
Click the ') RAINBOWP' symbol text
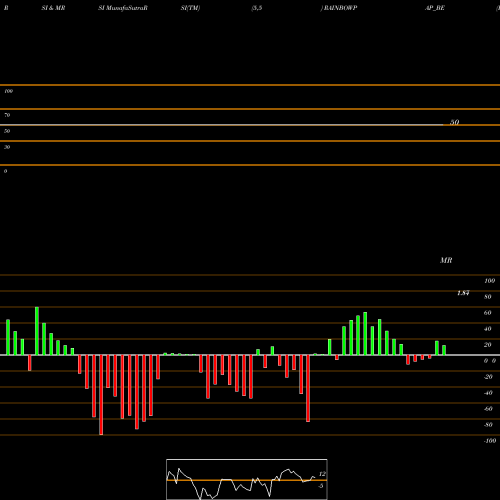(339, 8)
